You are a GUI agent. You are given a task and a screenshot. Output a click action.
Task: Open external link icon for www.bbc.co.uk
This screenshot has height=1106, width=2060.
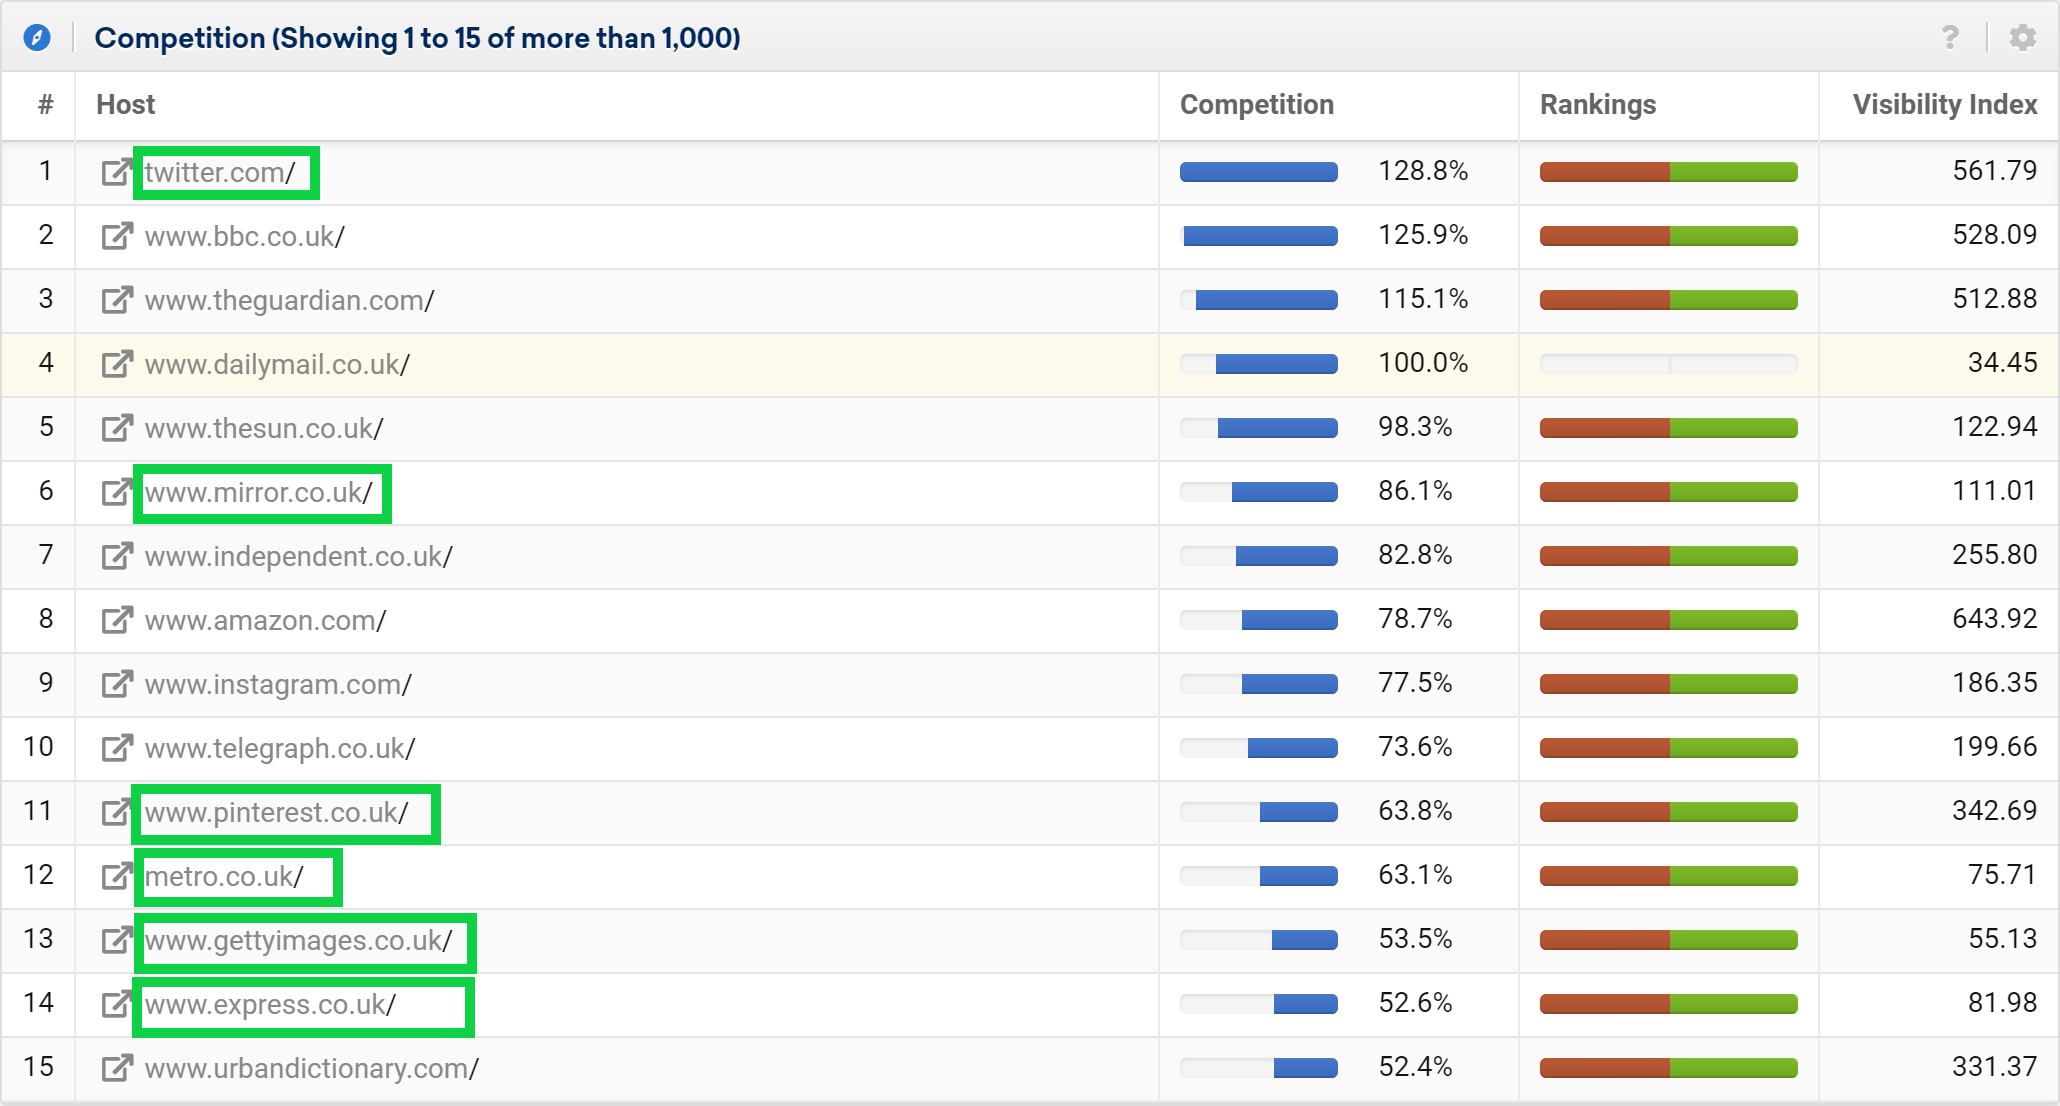[x=117, y=236]
